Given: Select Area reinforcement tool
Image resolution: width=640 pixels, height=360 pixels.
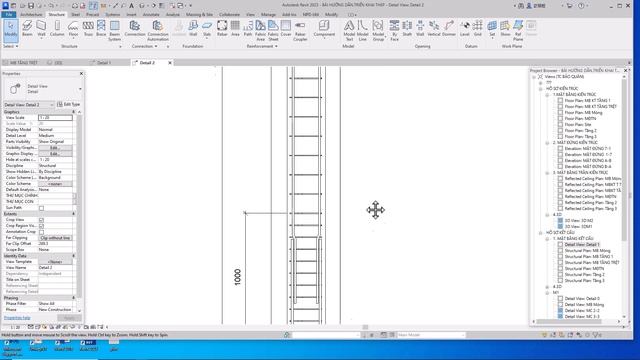Looking at the screenshot, I should [235, 29].
